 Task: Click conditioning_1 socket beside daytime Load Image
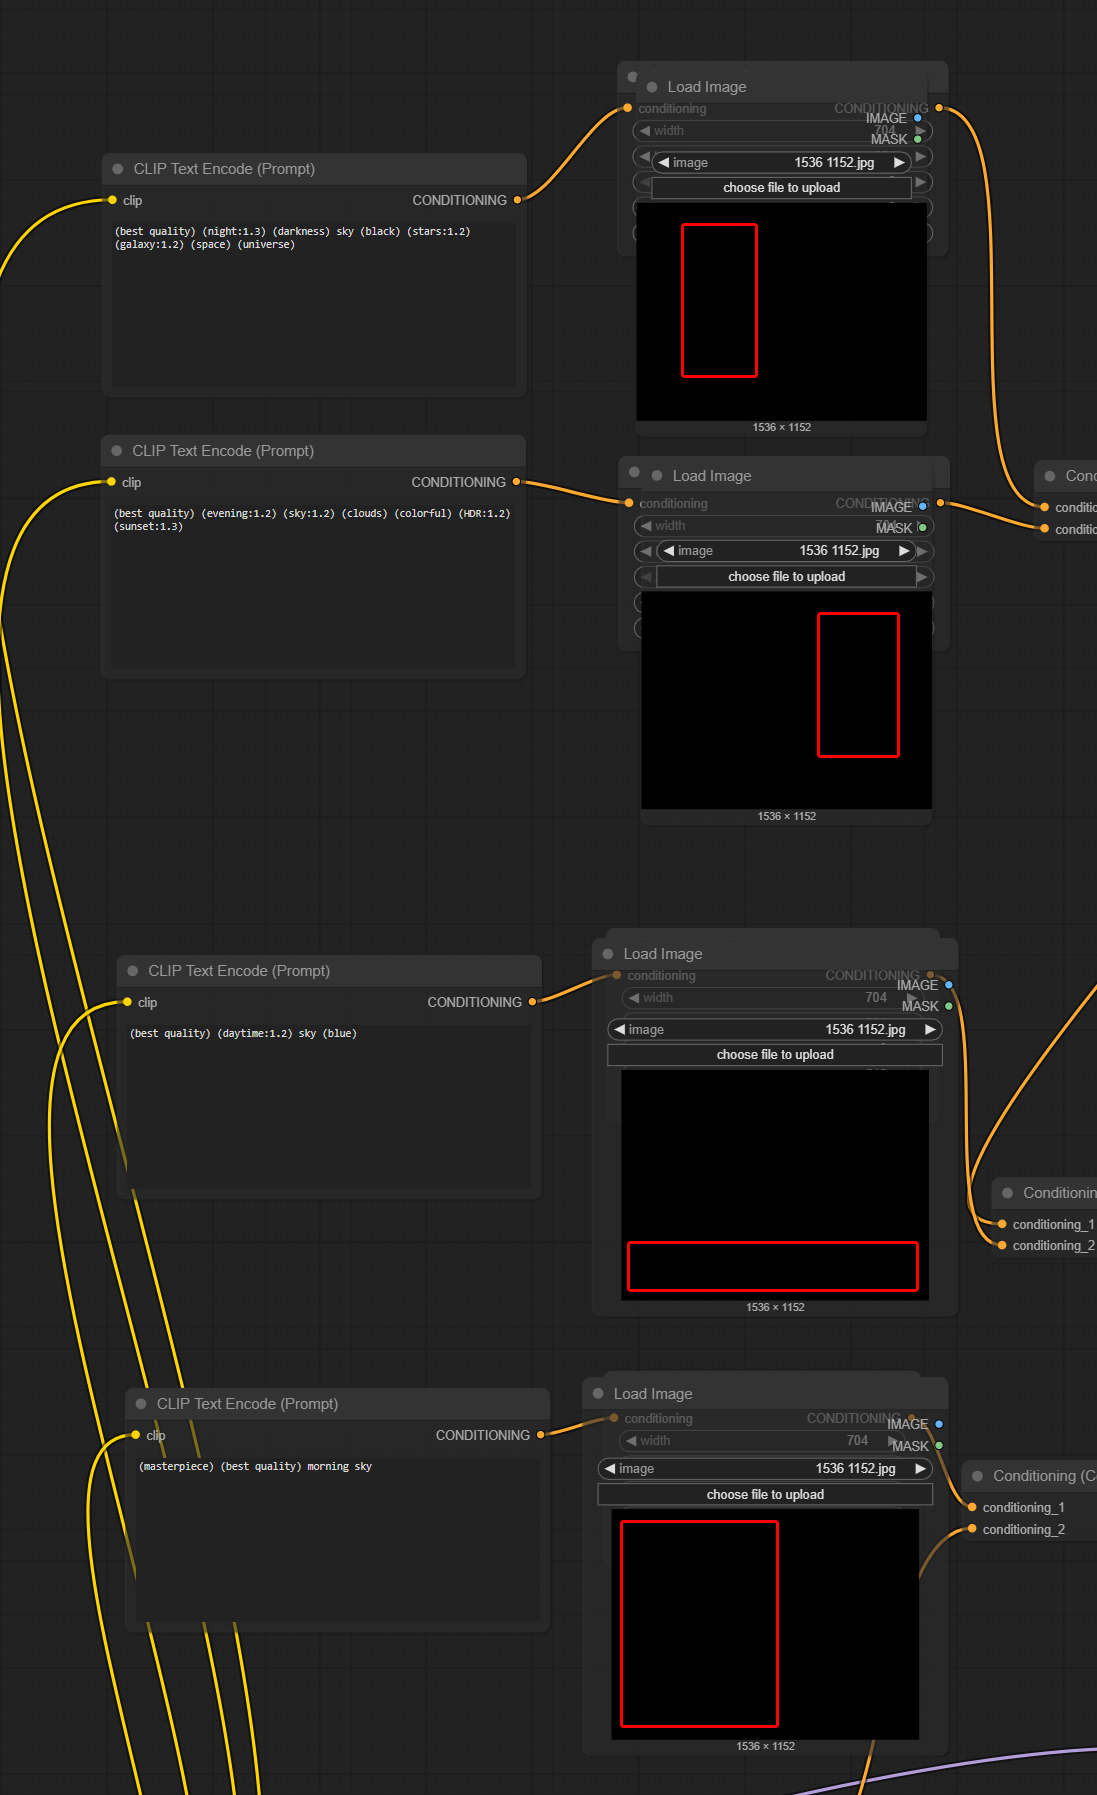[1002, 1224]
